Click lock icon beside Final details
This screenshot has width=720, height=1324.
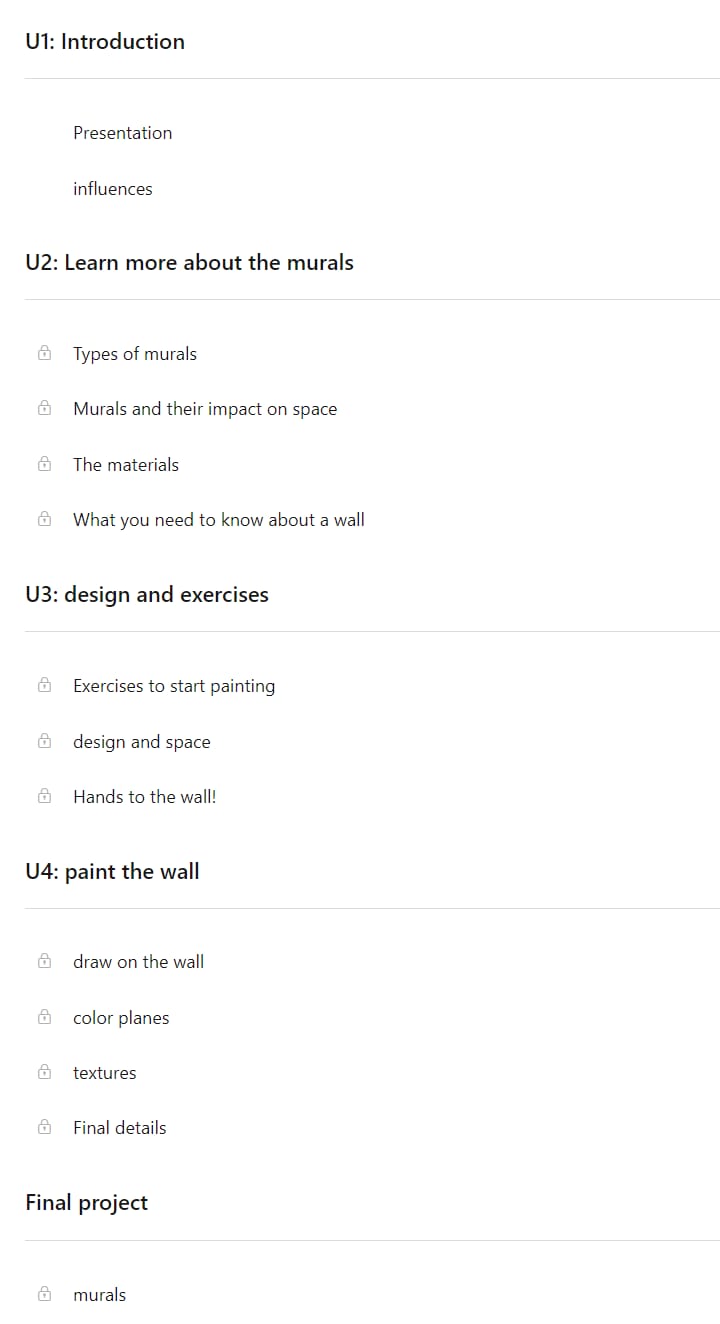tap(44, 1127)
